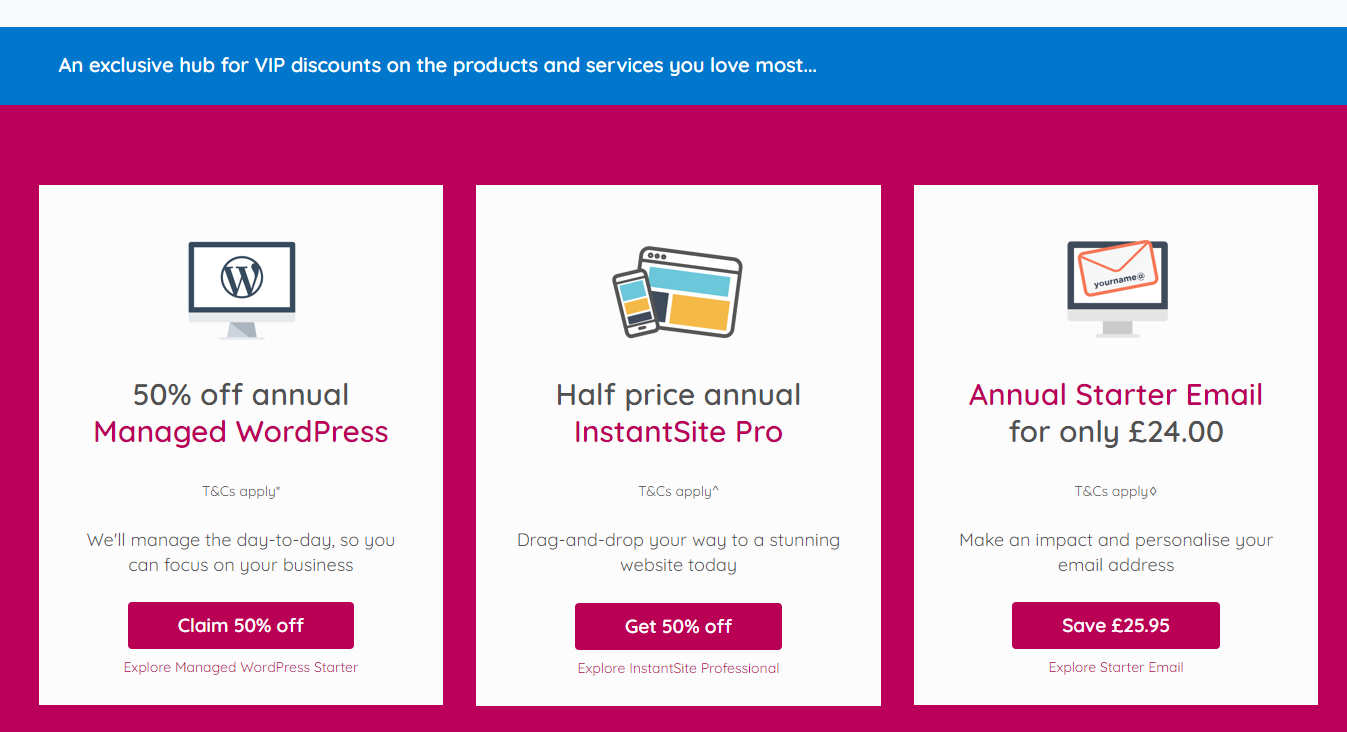The width and height of the screenshot is (1347, 732).
Task: Select the InstantSite Pro heading
Action: click(x=678, y=432)
